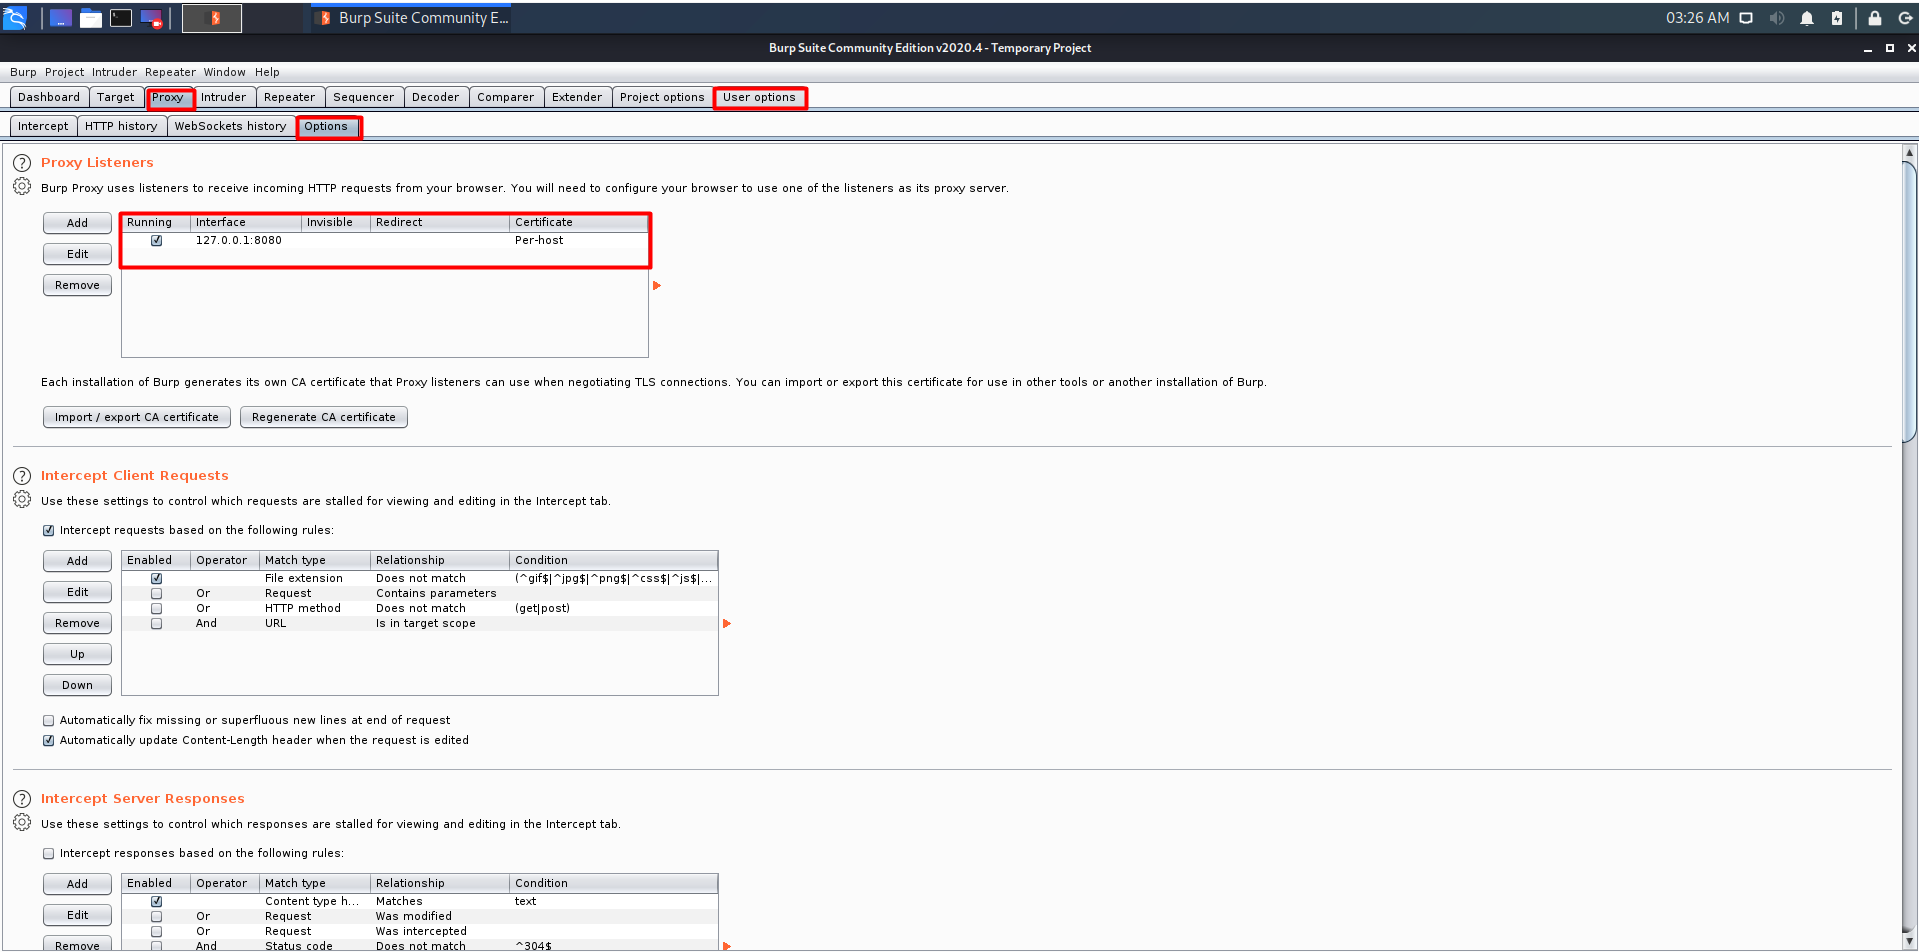Screen dimensions: 1919x952
Task: Click the show desktop icon in the panel
Action: pyautogui.click(x=60, y=18)
